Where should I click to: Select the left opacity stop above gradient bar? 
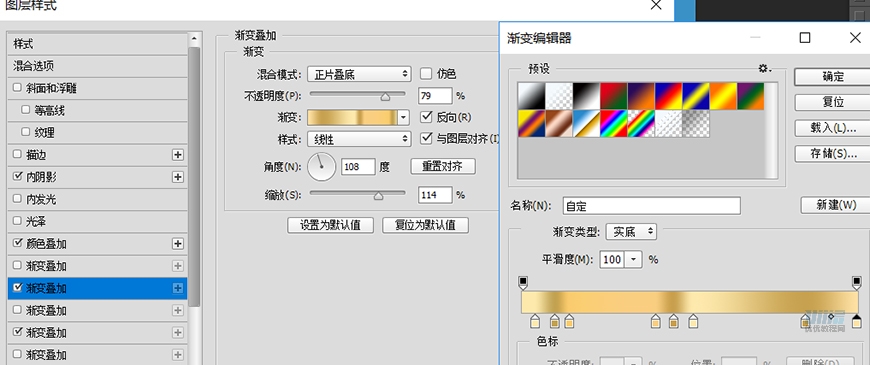523,283
